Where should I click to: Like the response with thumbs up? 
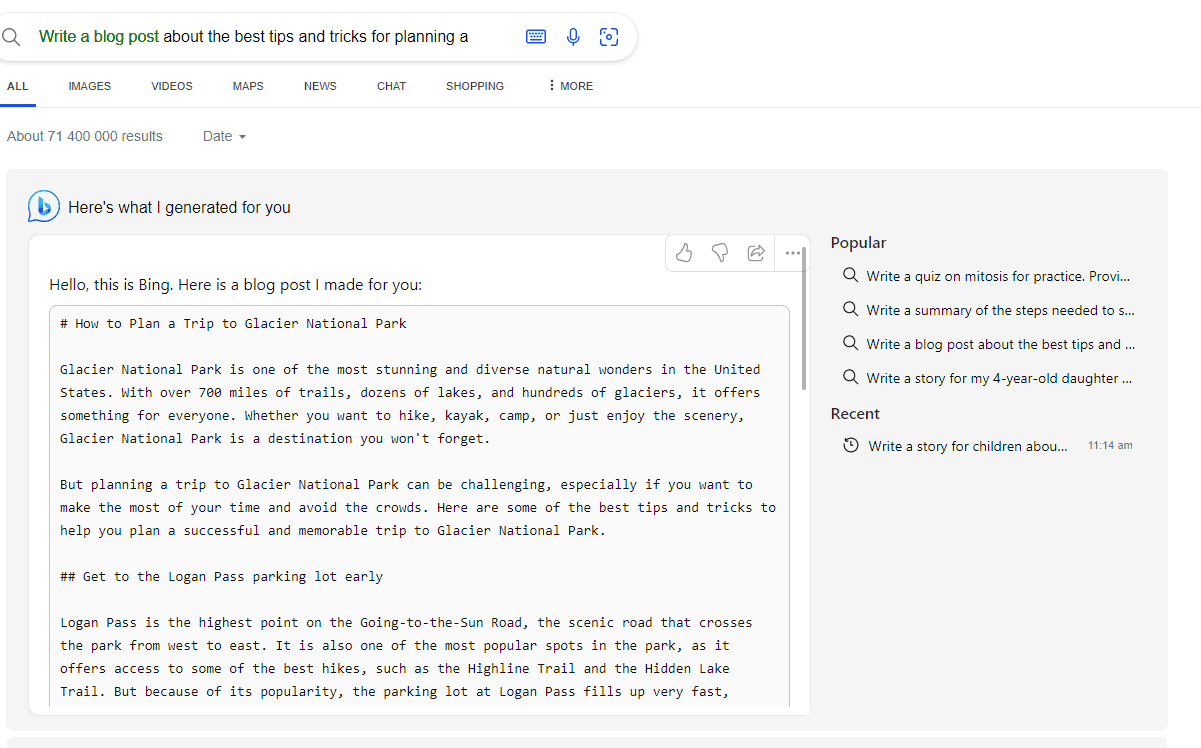684,253
